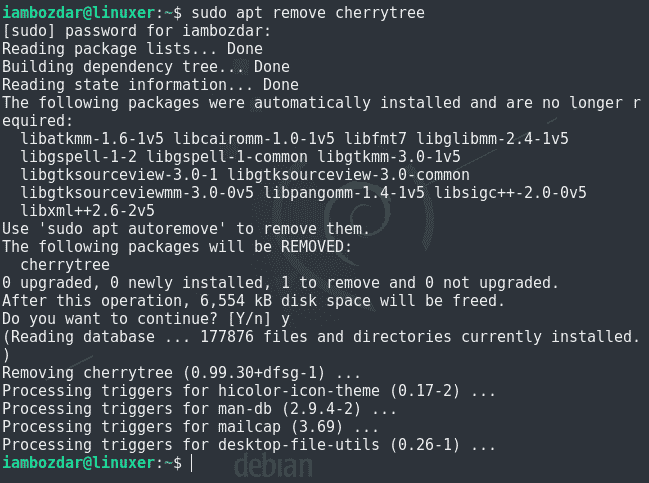The width and height of the screenshot is (649, 483).
Task: Click the '[sudo] password for iambozdar:' line
Action: (x=137, y=31)
